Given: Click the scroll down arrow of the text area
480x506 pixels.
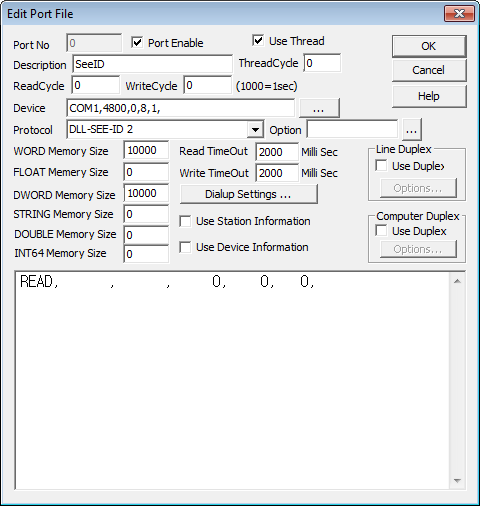Looking at the screenshot, I should (x=457, y=480).
